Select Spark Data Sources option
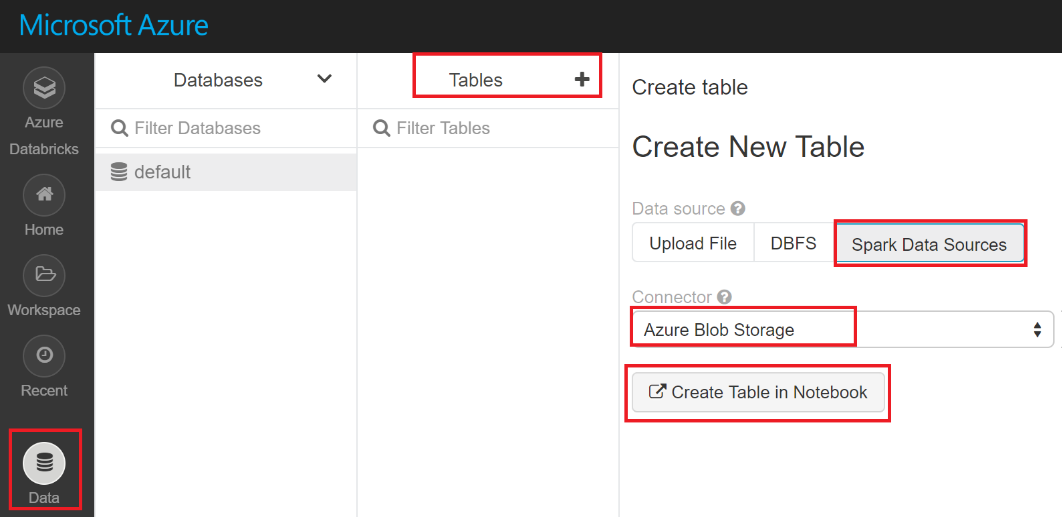Image resolution: width=1062 pixels, height=517 pixels. 929,244
